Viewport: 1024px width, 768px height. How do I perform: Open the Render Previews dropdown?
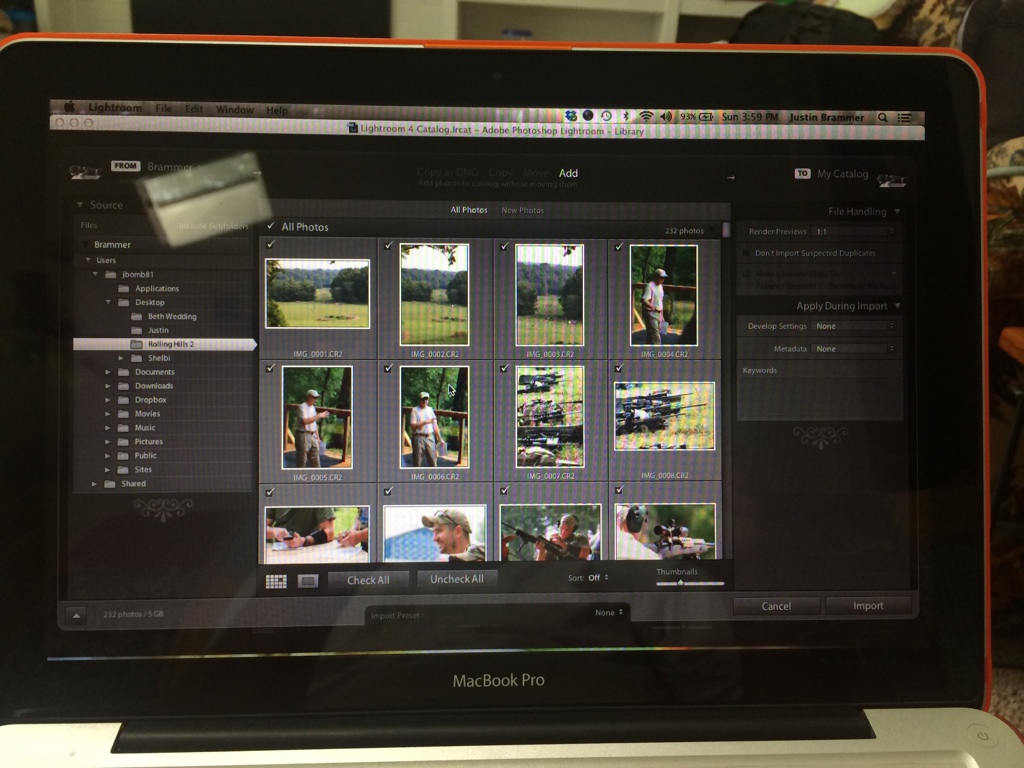point(854,232)
